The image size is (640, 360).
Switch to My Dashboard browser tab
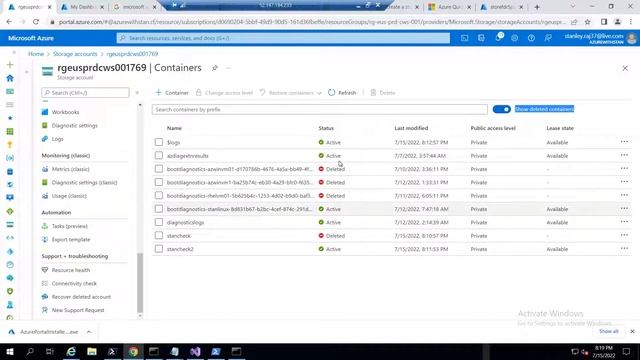click(x=82, y=7)
